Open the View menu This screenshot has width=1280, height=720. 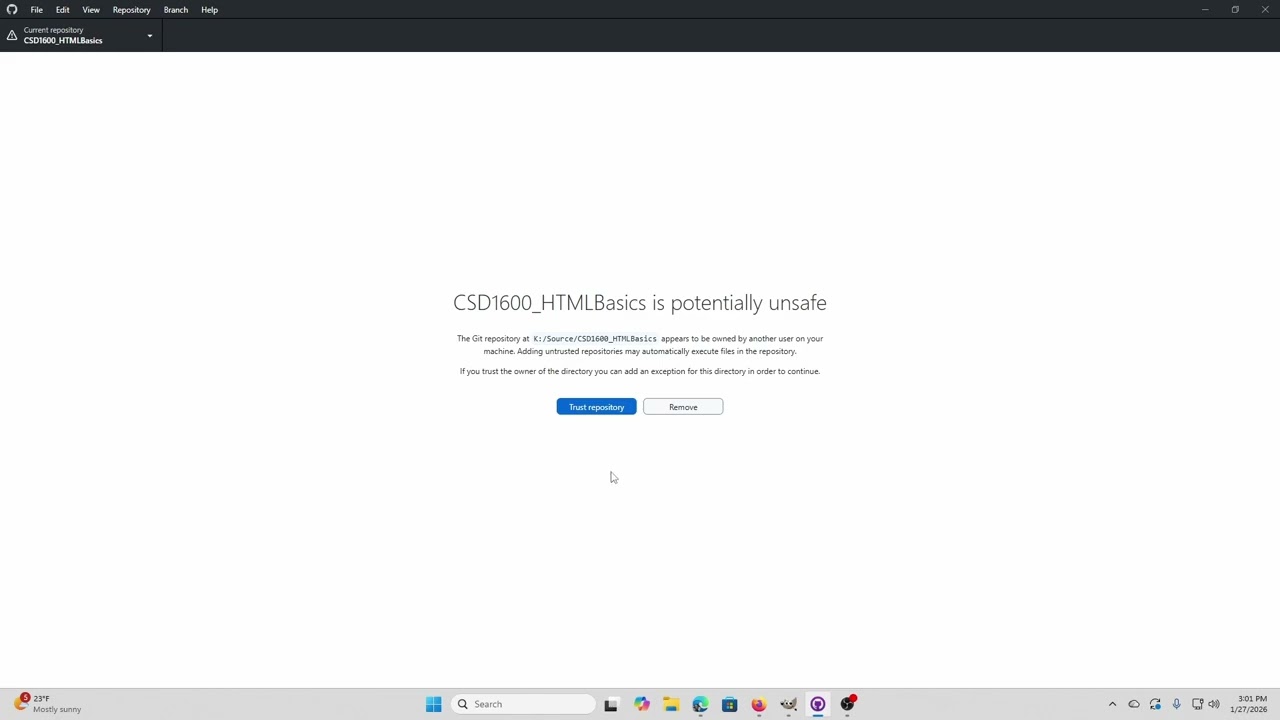pos(91,10)
